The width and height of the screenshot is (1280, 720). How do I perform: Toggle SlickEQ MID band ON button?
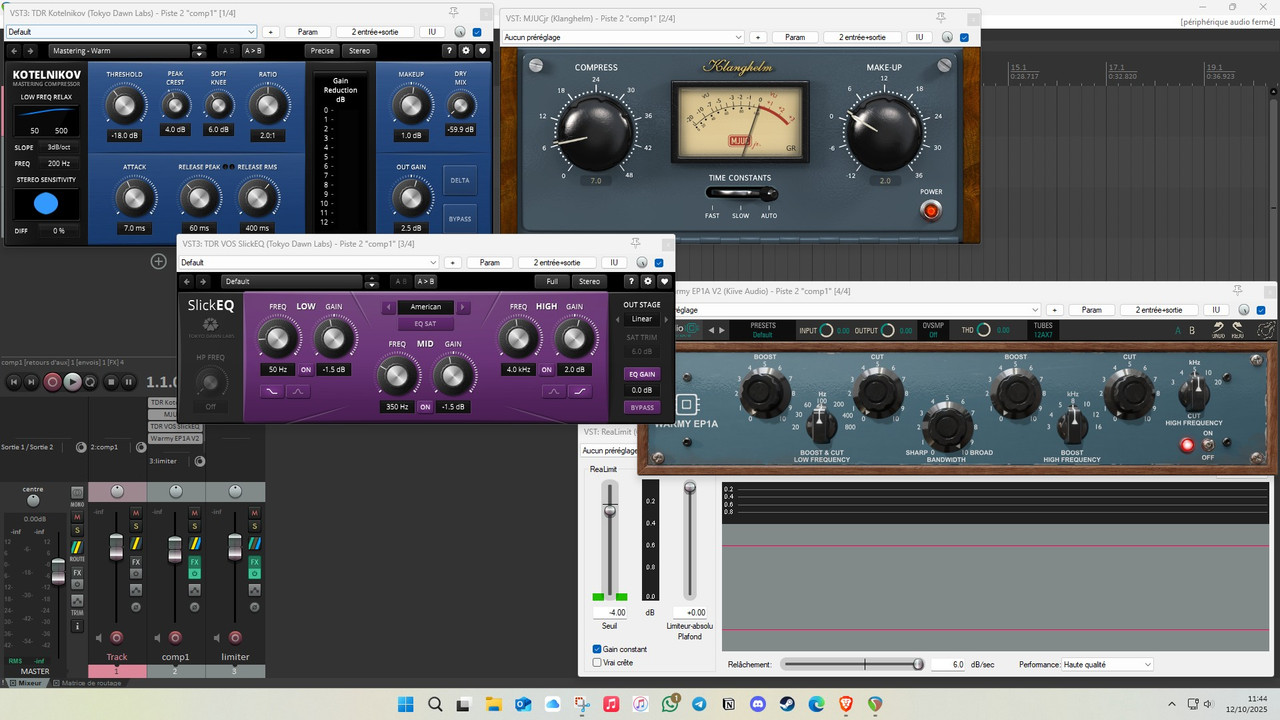coord(425,407)
